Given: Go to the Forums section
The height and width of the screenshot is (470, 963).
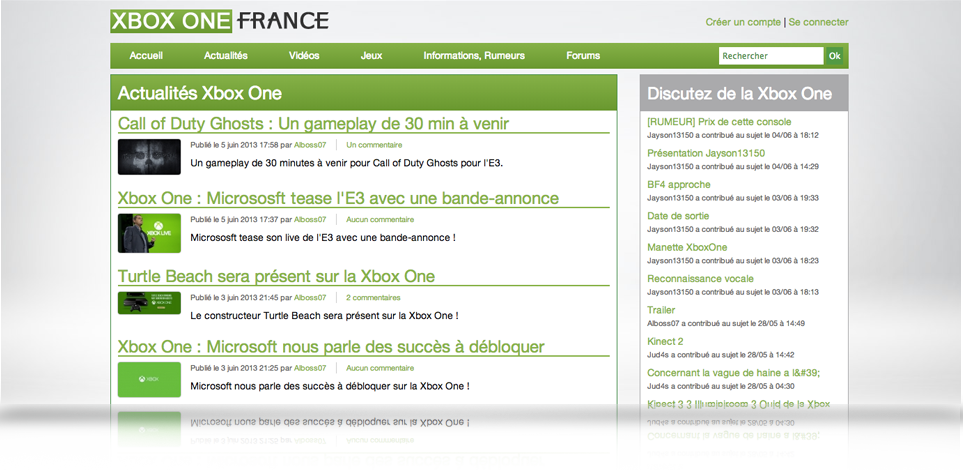Looking at the screenshot, I should click(583, 55).
